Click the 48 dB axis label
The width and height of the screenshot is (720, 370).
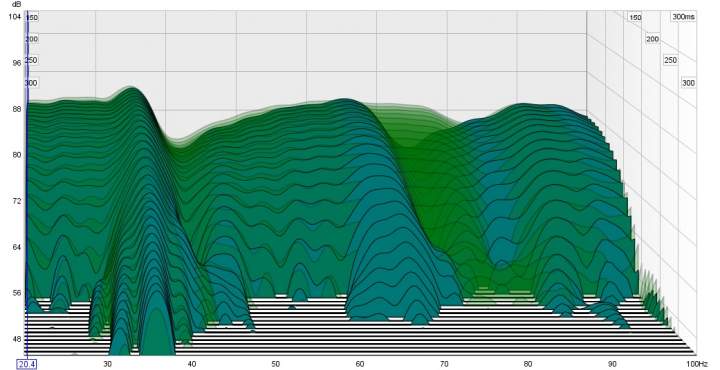(17, 339)
